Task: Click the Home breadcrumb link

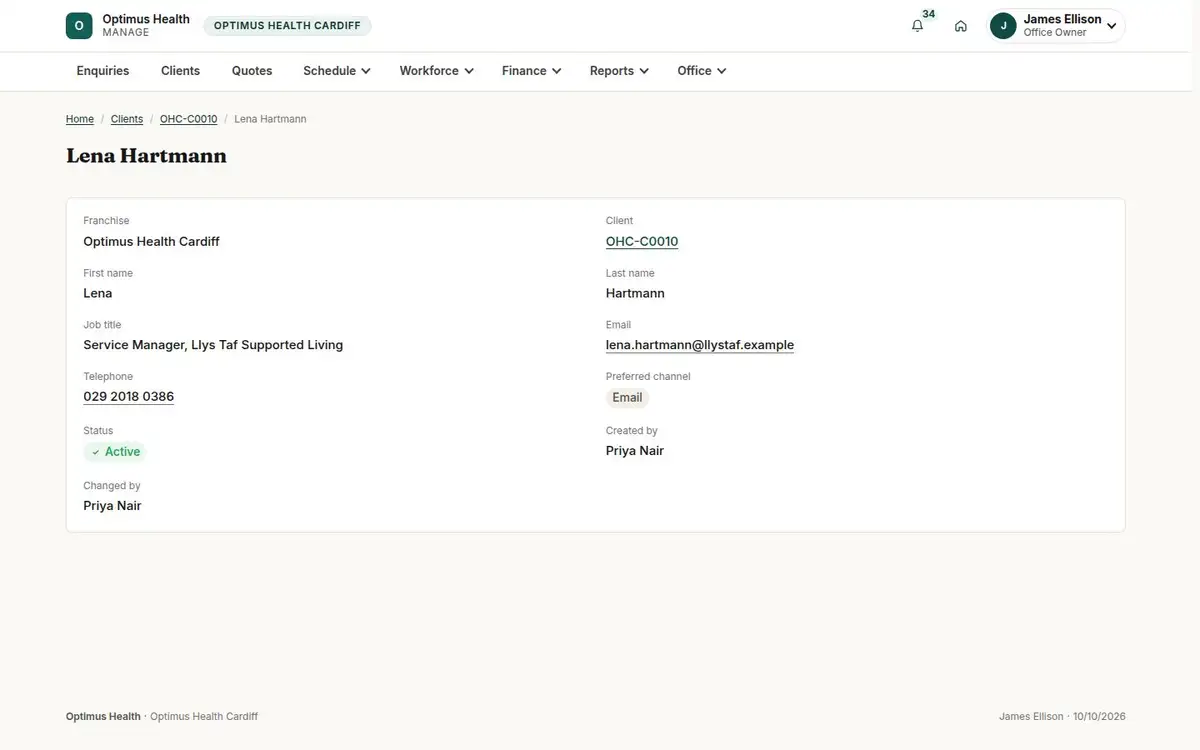Action: point(80,119)
